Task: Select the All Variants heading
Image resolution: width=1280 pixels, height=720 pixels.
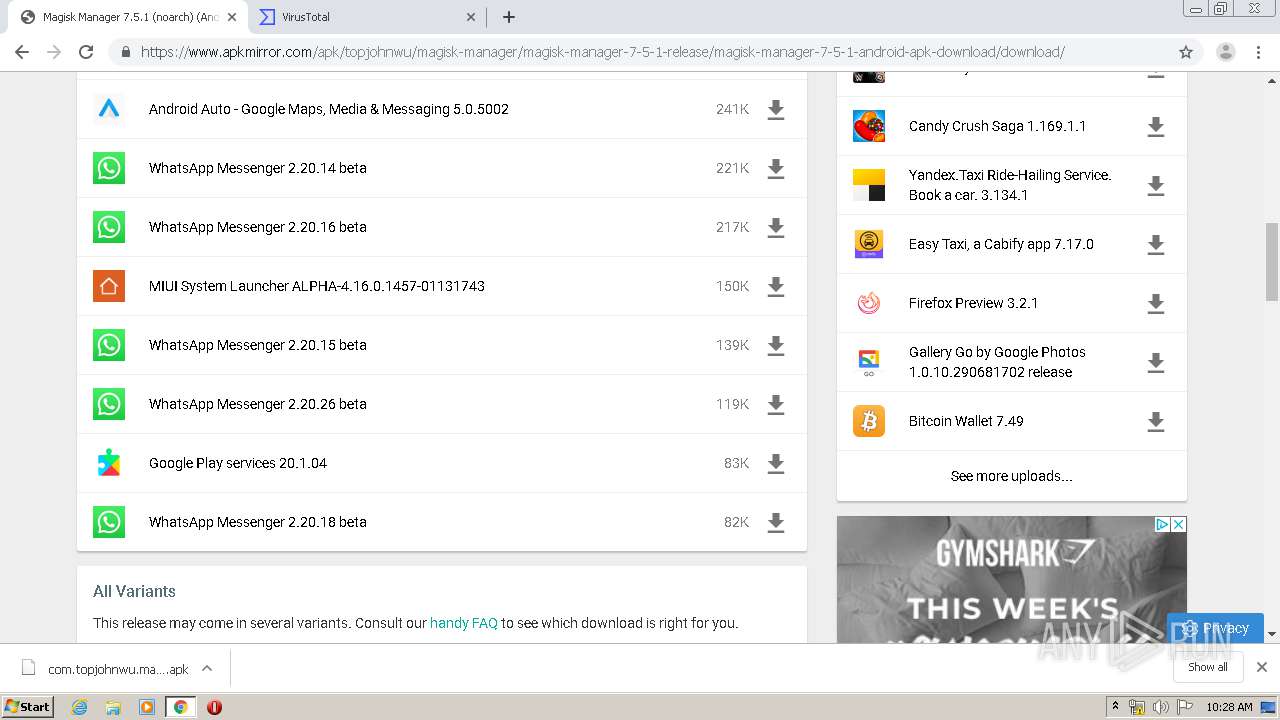Action: pyautogui.click(x=134, y=591)
